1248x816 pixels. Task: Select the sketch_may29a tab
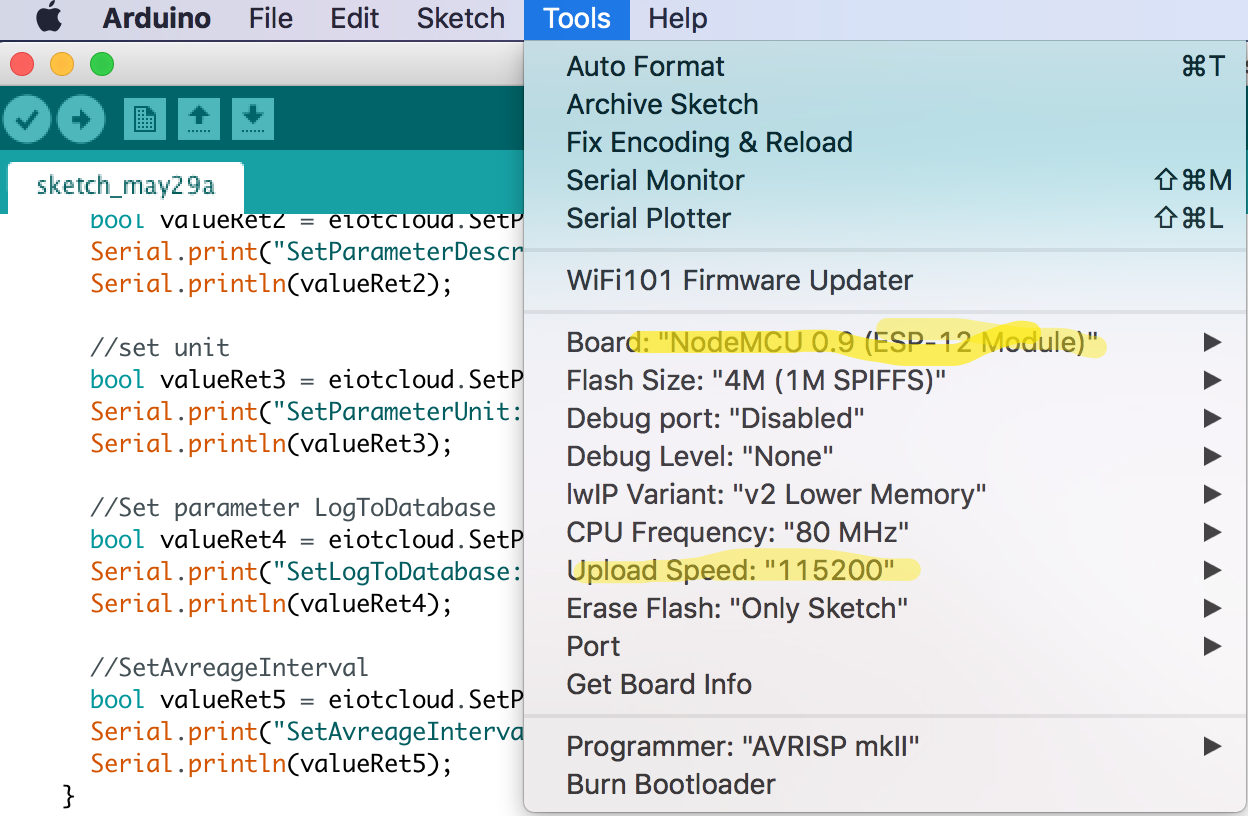(x=125, y=187)
